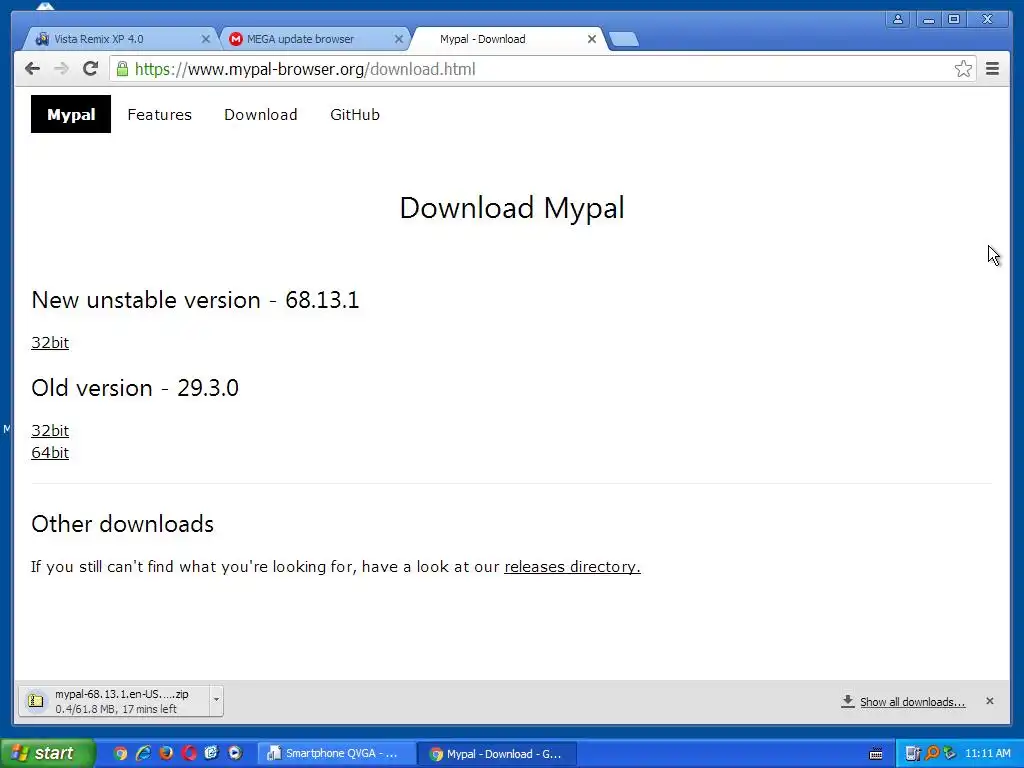Download the 32bit unstable 68.13.1 version
This screenshot has height=768, width=1024.
(50, 343)
